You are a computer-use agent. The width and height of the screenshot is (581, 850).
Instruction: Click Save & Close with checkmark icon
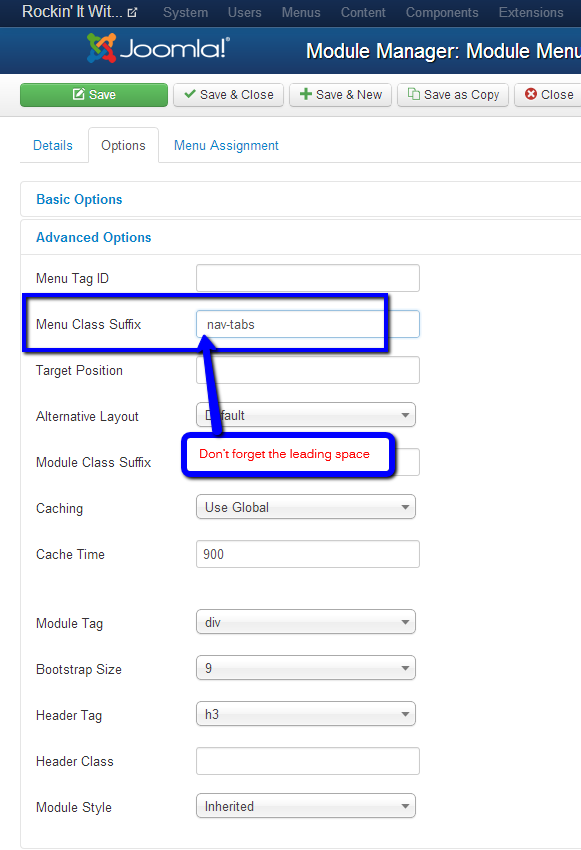228,95
